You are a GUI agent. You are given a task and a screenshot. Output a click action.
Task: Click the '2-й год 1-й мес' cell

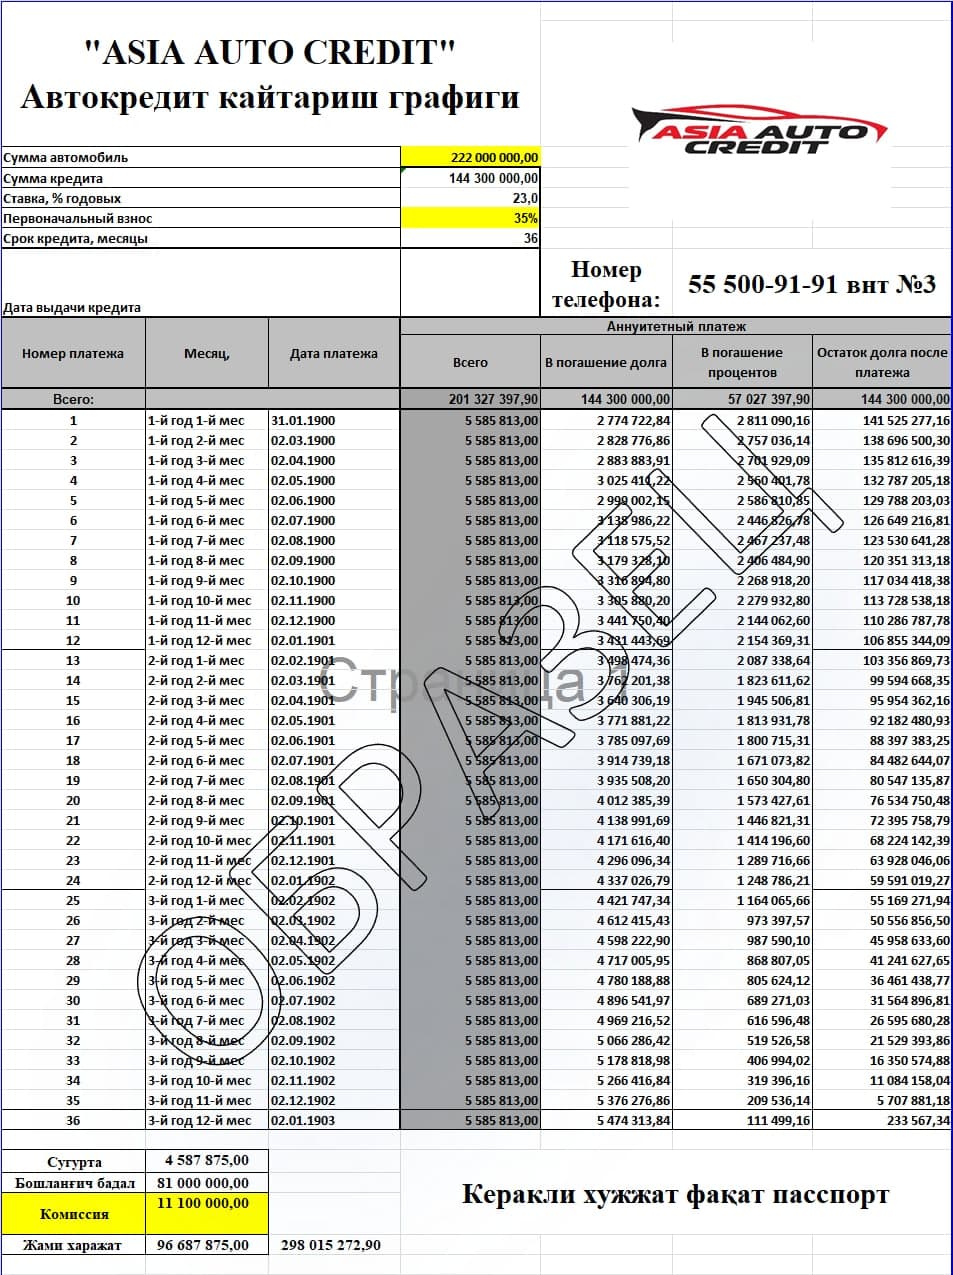[207, 660]
